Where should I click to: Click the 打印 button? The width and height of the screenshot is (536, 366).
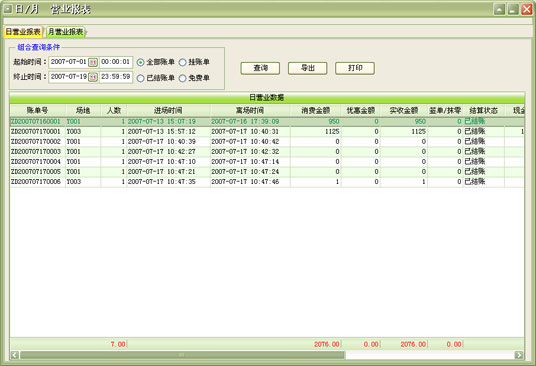point(355,68)
